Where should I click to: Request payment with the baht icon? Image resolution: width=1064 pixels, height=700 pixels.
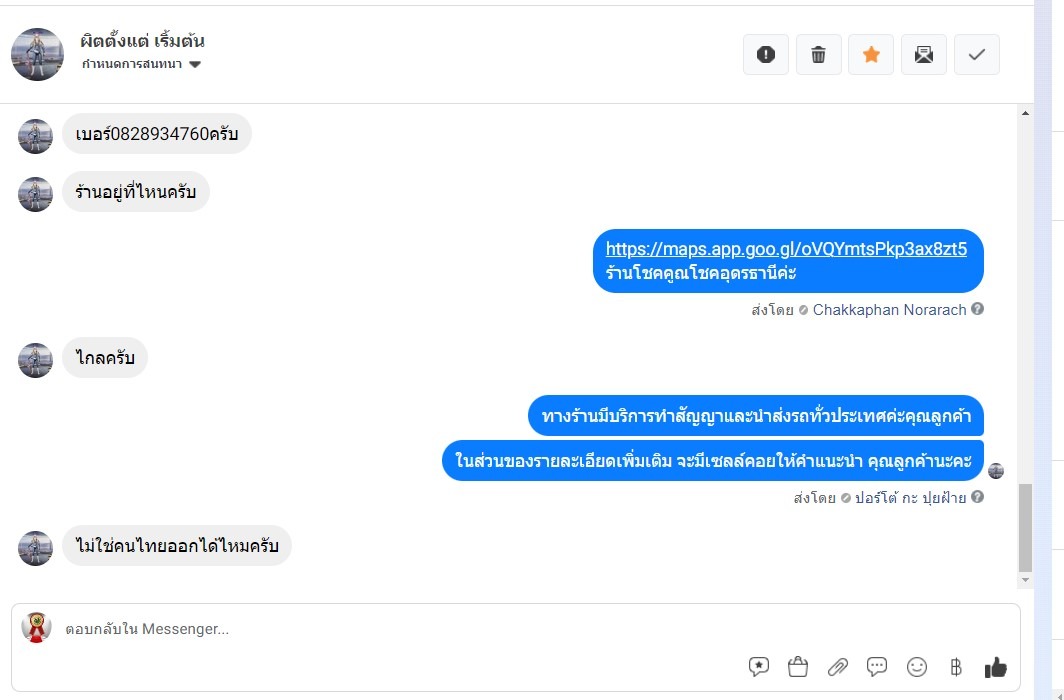tap(955, 667)
